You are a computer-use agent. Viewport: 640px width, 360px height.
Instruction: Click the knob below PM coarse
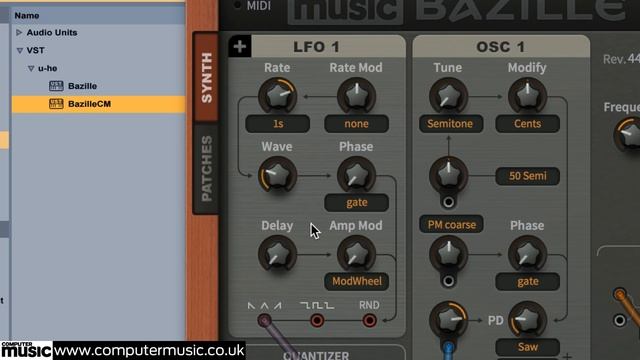[x=448, y=254]
